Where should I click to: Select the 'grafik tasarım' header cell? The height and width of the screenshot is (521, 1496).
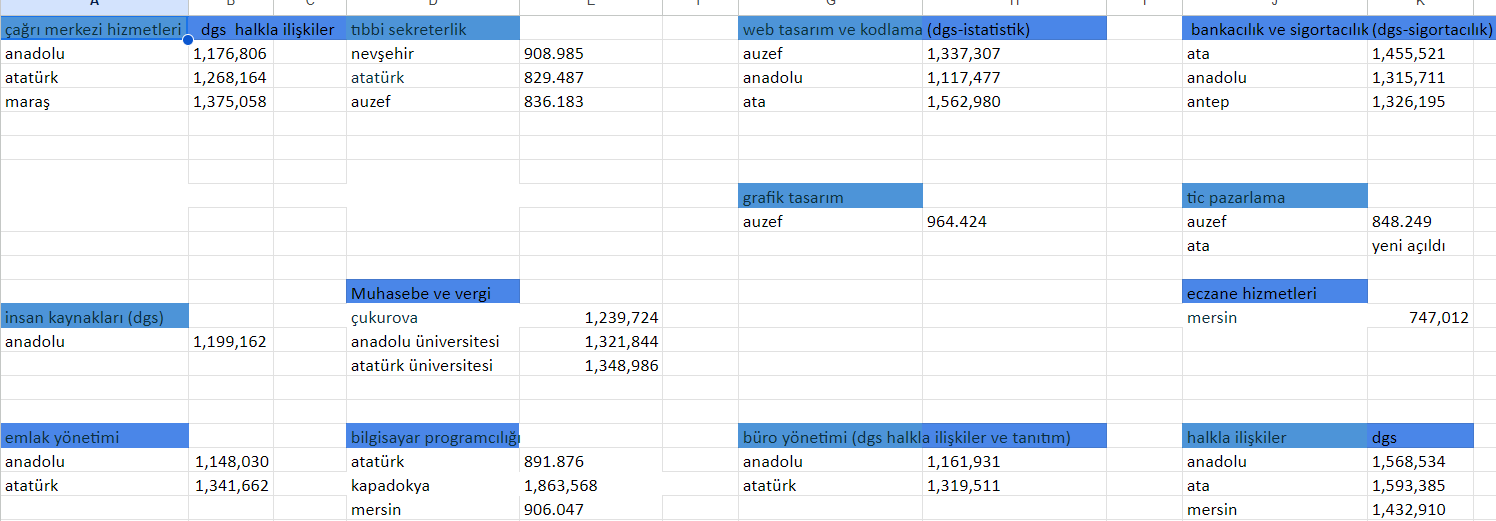pos(830,197)
